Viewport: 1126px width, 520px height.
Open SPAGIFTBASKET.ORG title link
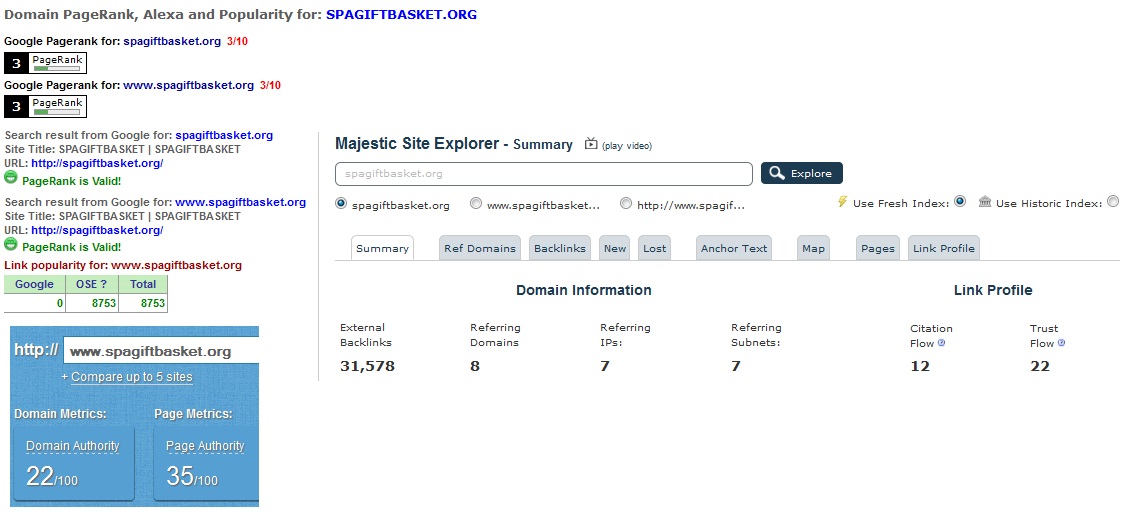[401, 14]
